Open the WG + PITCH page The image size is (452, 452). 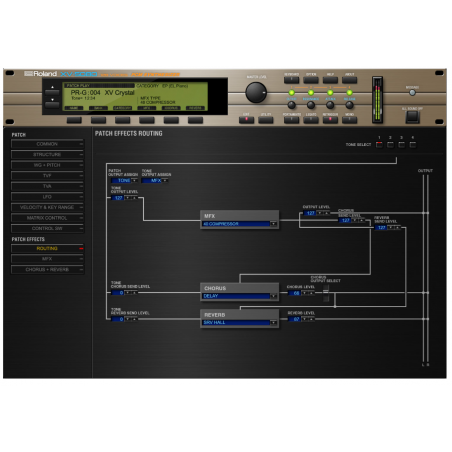[x=47, y=165]
